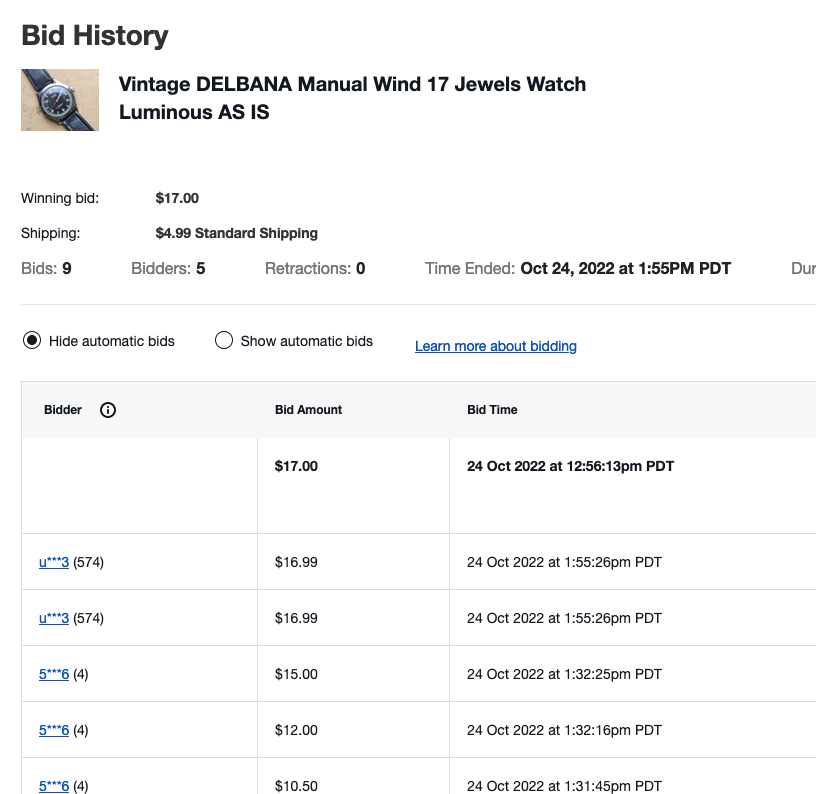Open the DELBANA watch thumbnail image
This screenshot has width=816, height=794.
pyautogui.click(x=60, y=100)
